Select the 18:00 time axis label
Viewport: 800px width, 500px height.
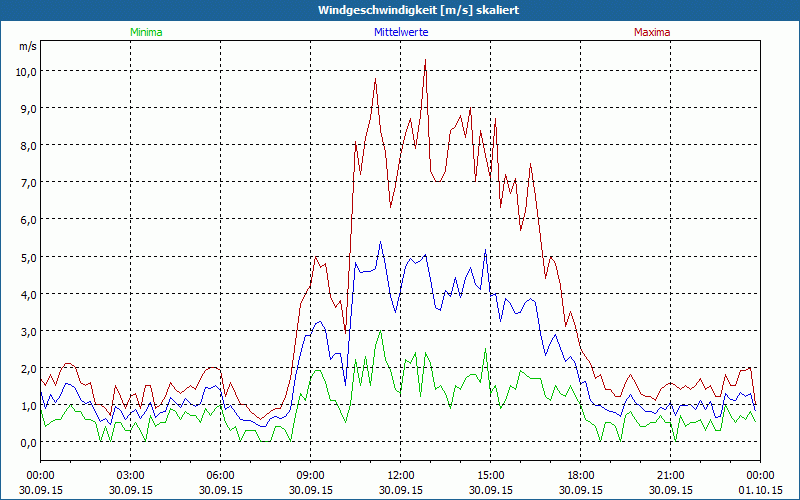pos(581,475)
